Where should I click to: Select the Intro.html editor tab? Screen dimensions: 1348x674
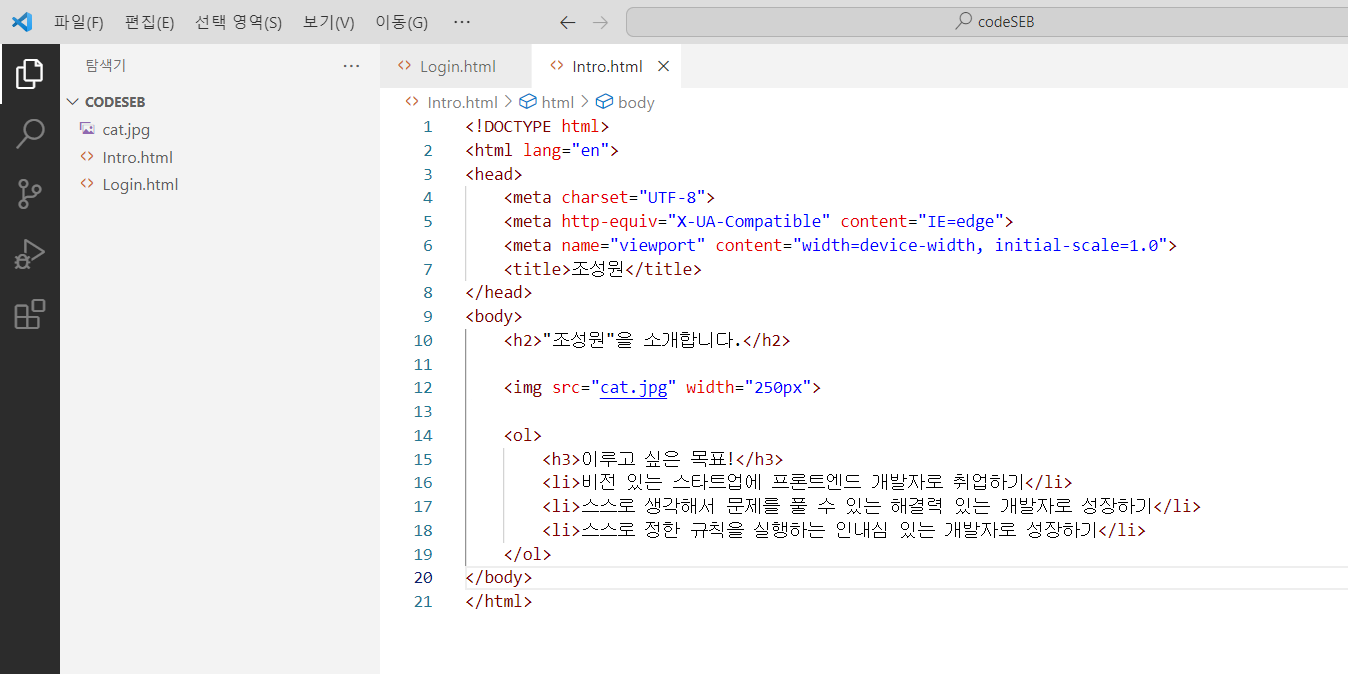[x=607, y=66]
